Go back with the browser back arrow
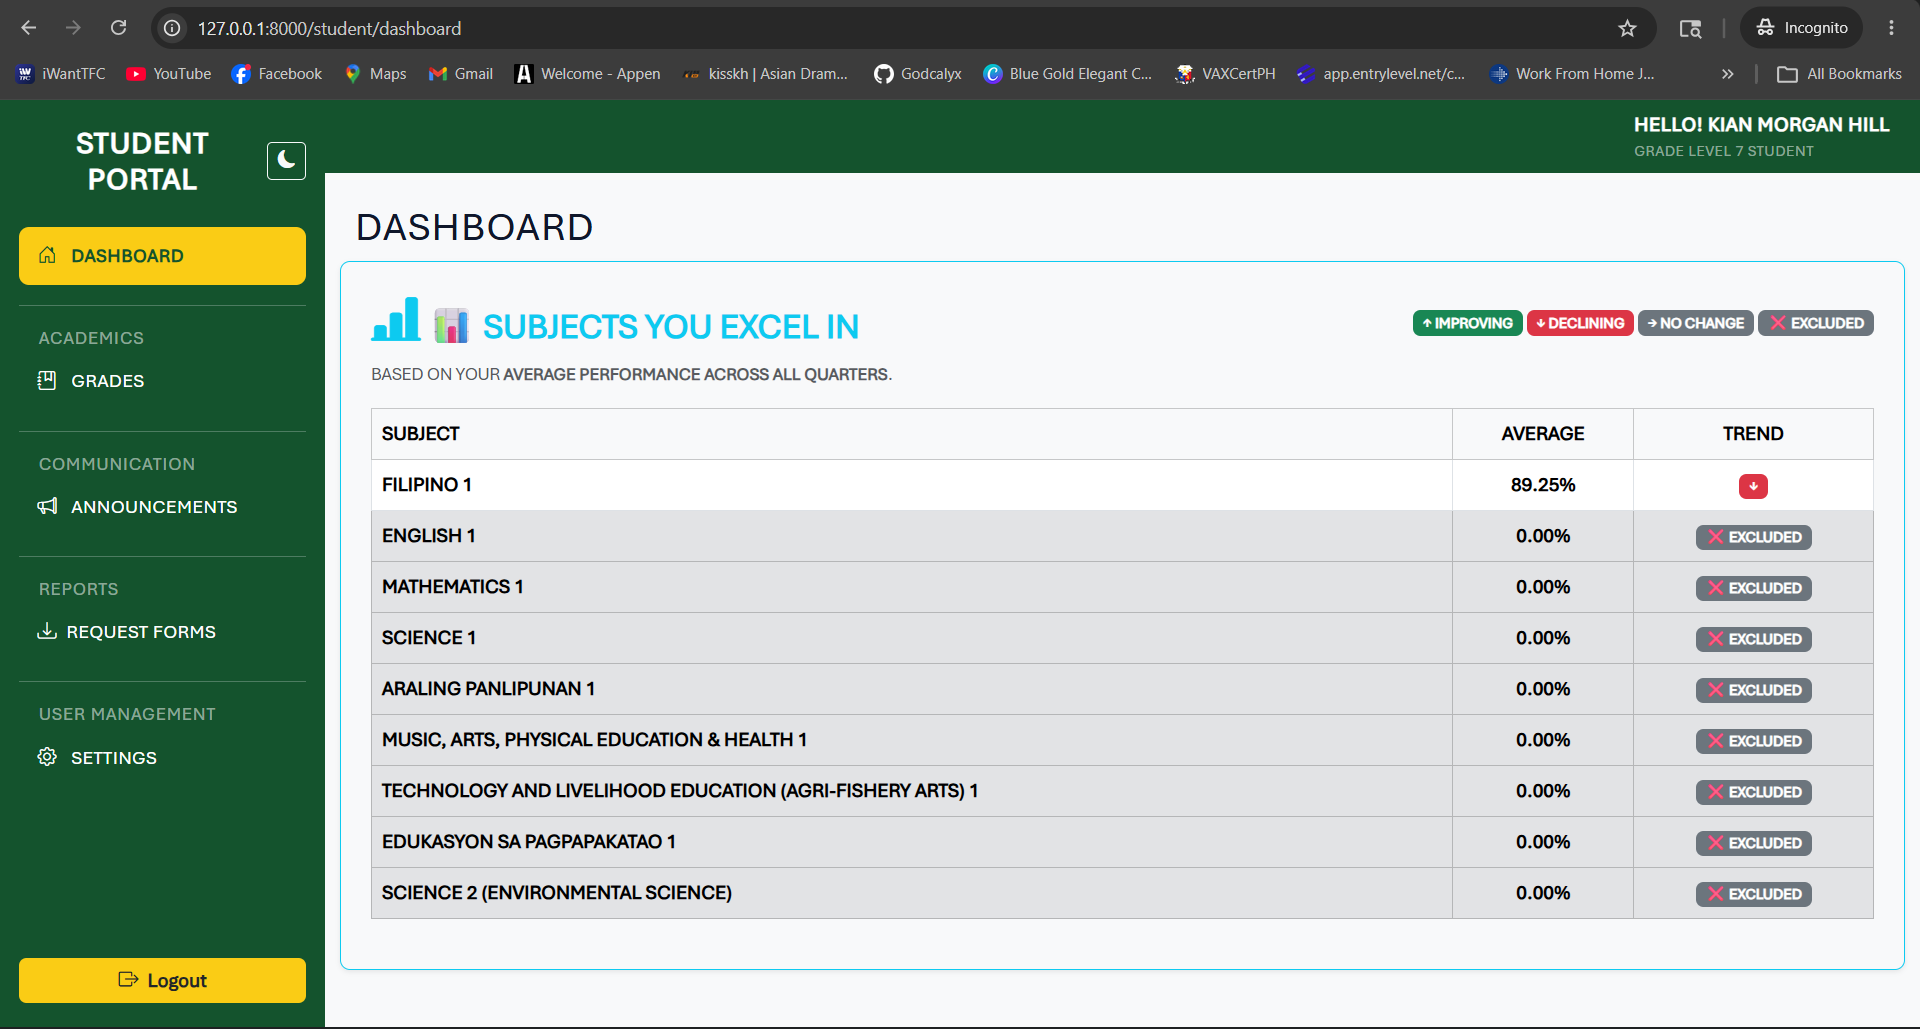Viewport: 1920px width, 1029px height. pyautogui.click(x=29, y=28)
